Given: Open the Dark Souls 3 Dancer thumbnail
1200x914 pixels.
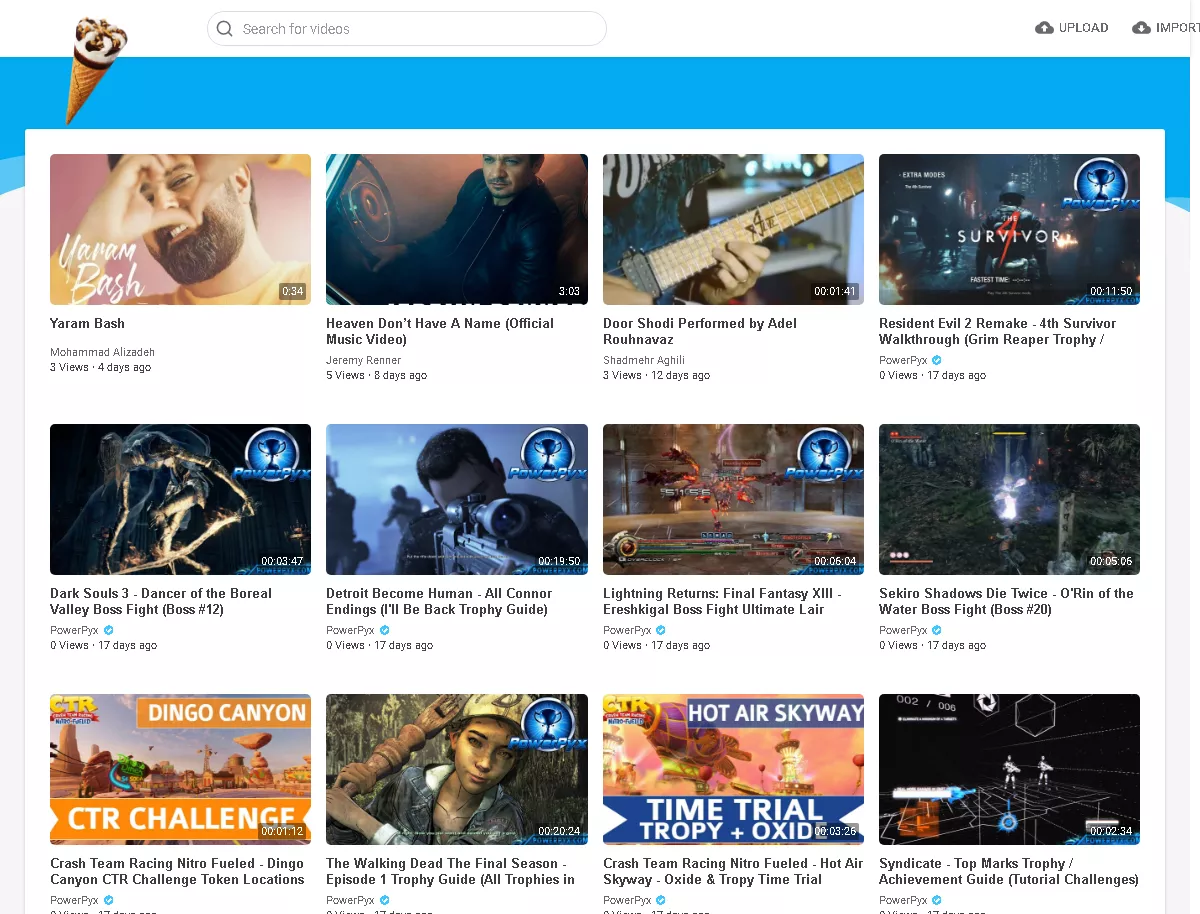Looking at the screenshot, I should tap(180, 499).
